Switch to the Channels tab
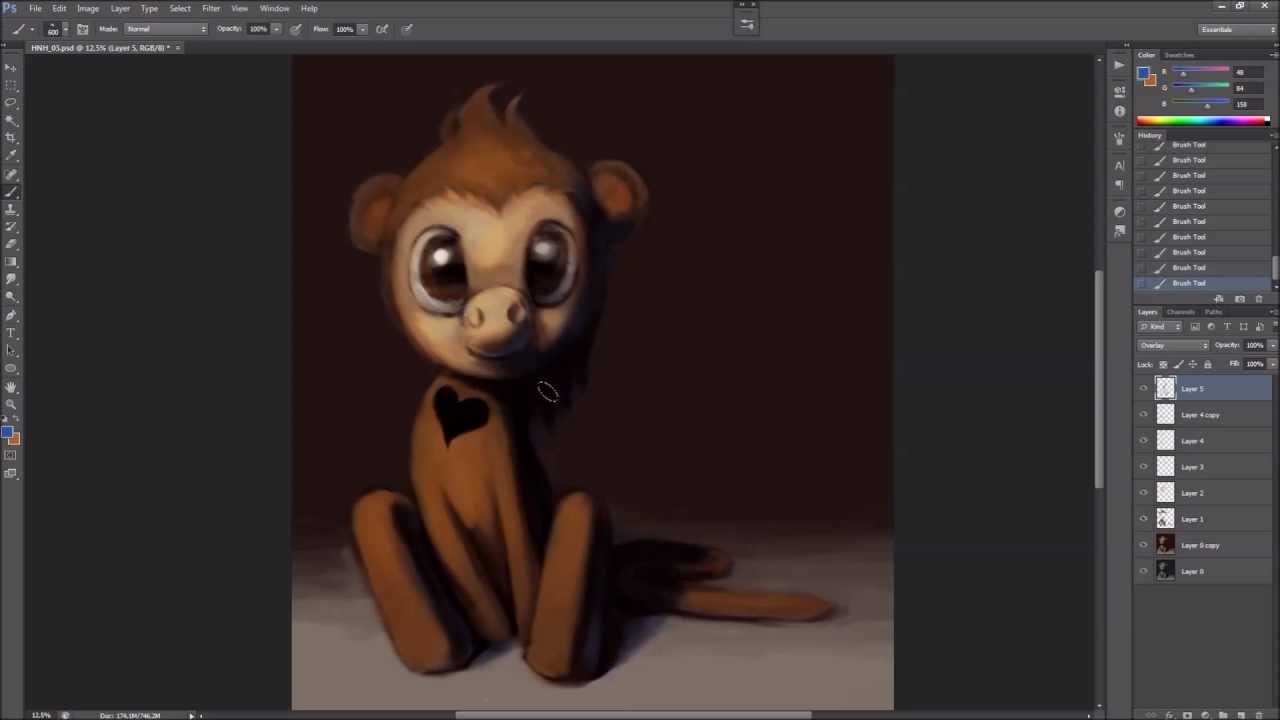The width and height of the screenshot is (1280, 720). click(1180, 312)
